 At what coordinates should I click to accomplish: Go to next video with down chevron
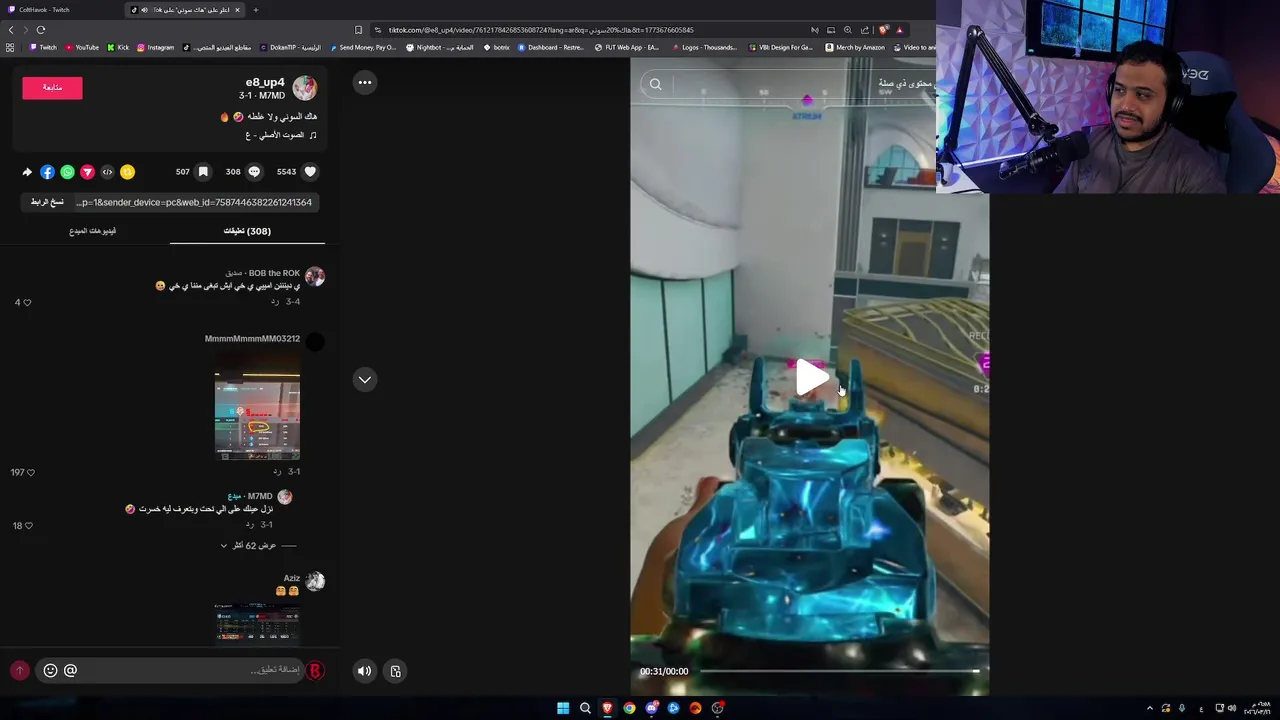365,379
